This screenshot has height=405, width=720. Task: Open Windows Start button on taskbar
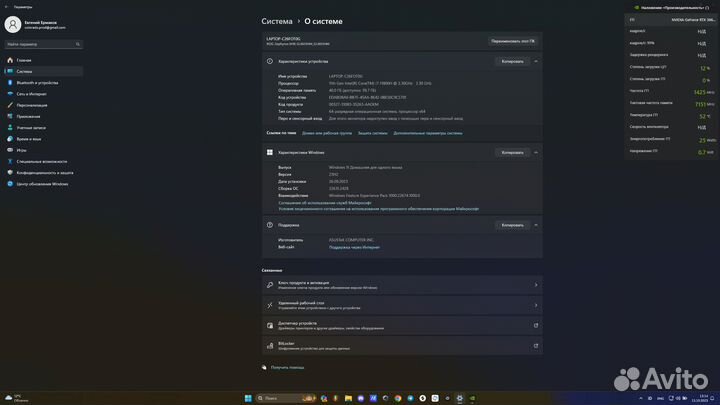[248, 398]
